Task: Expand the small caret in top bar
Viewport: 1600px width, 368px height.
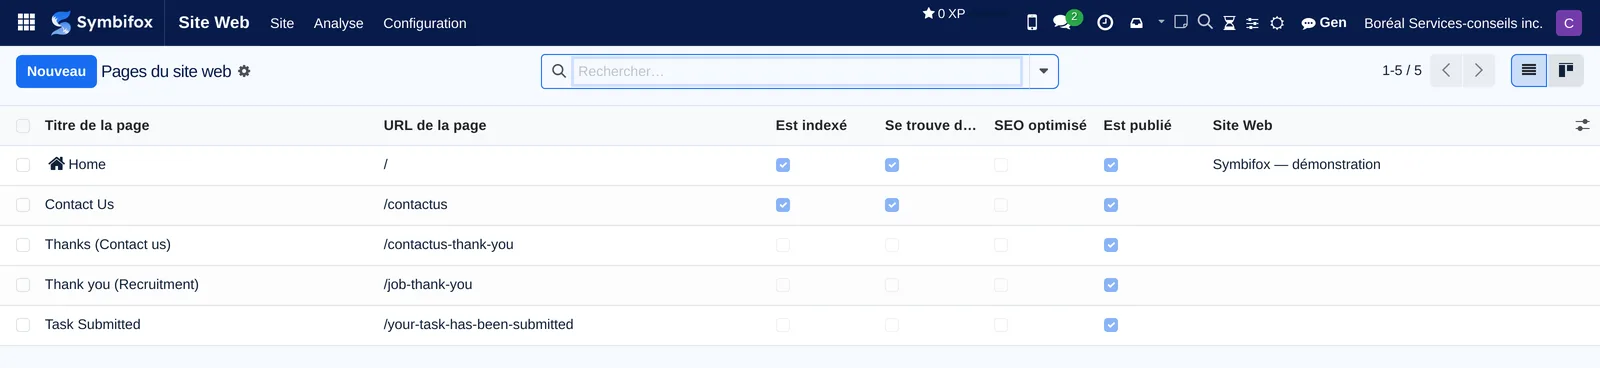Action: click(1161, 21)
